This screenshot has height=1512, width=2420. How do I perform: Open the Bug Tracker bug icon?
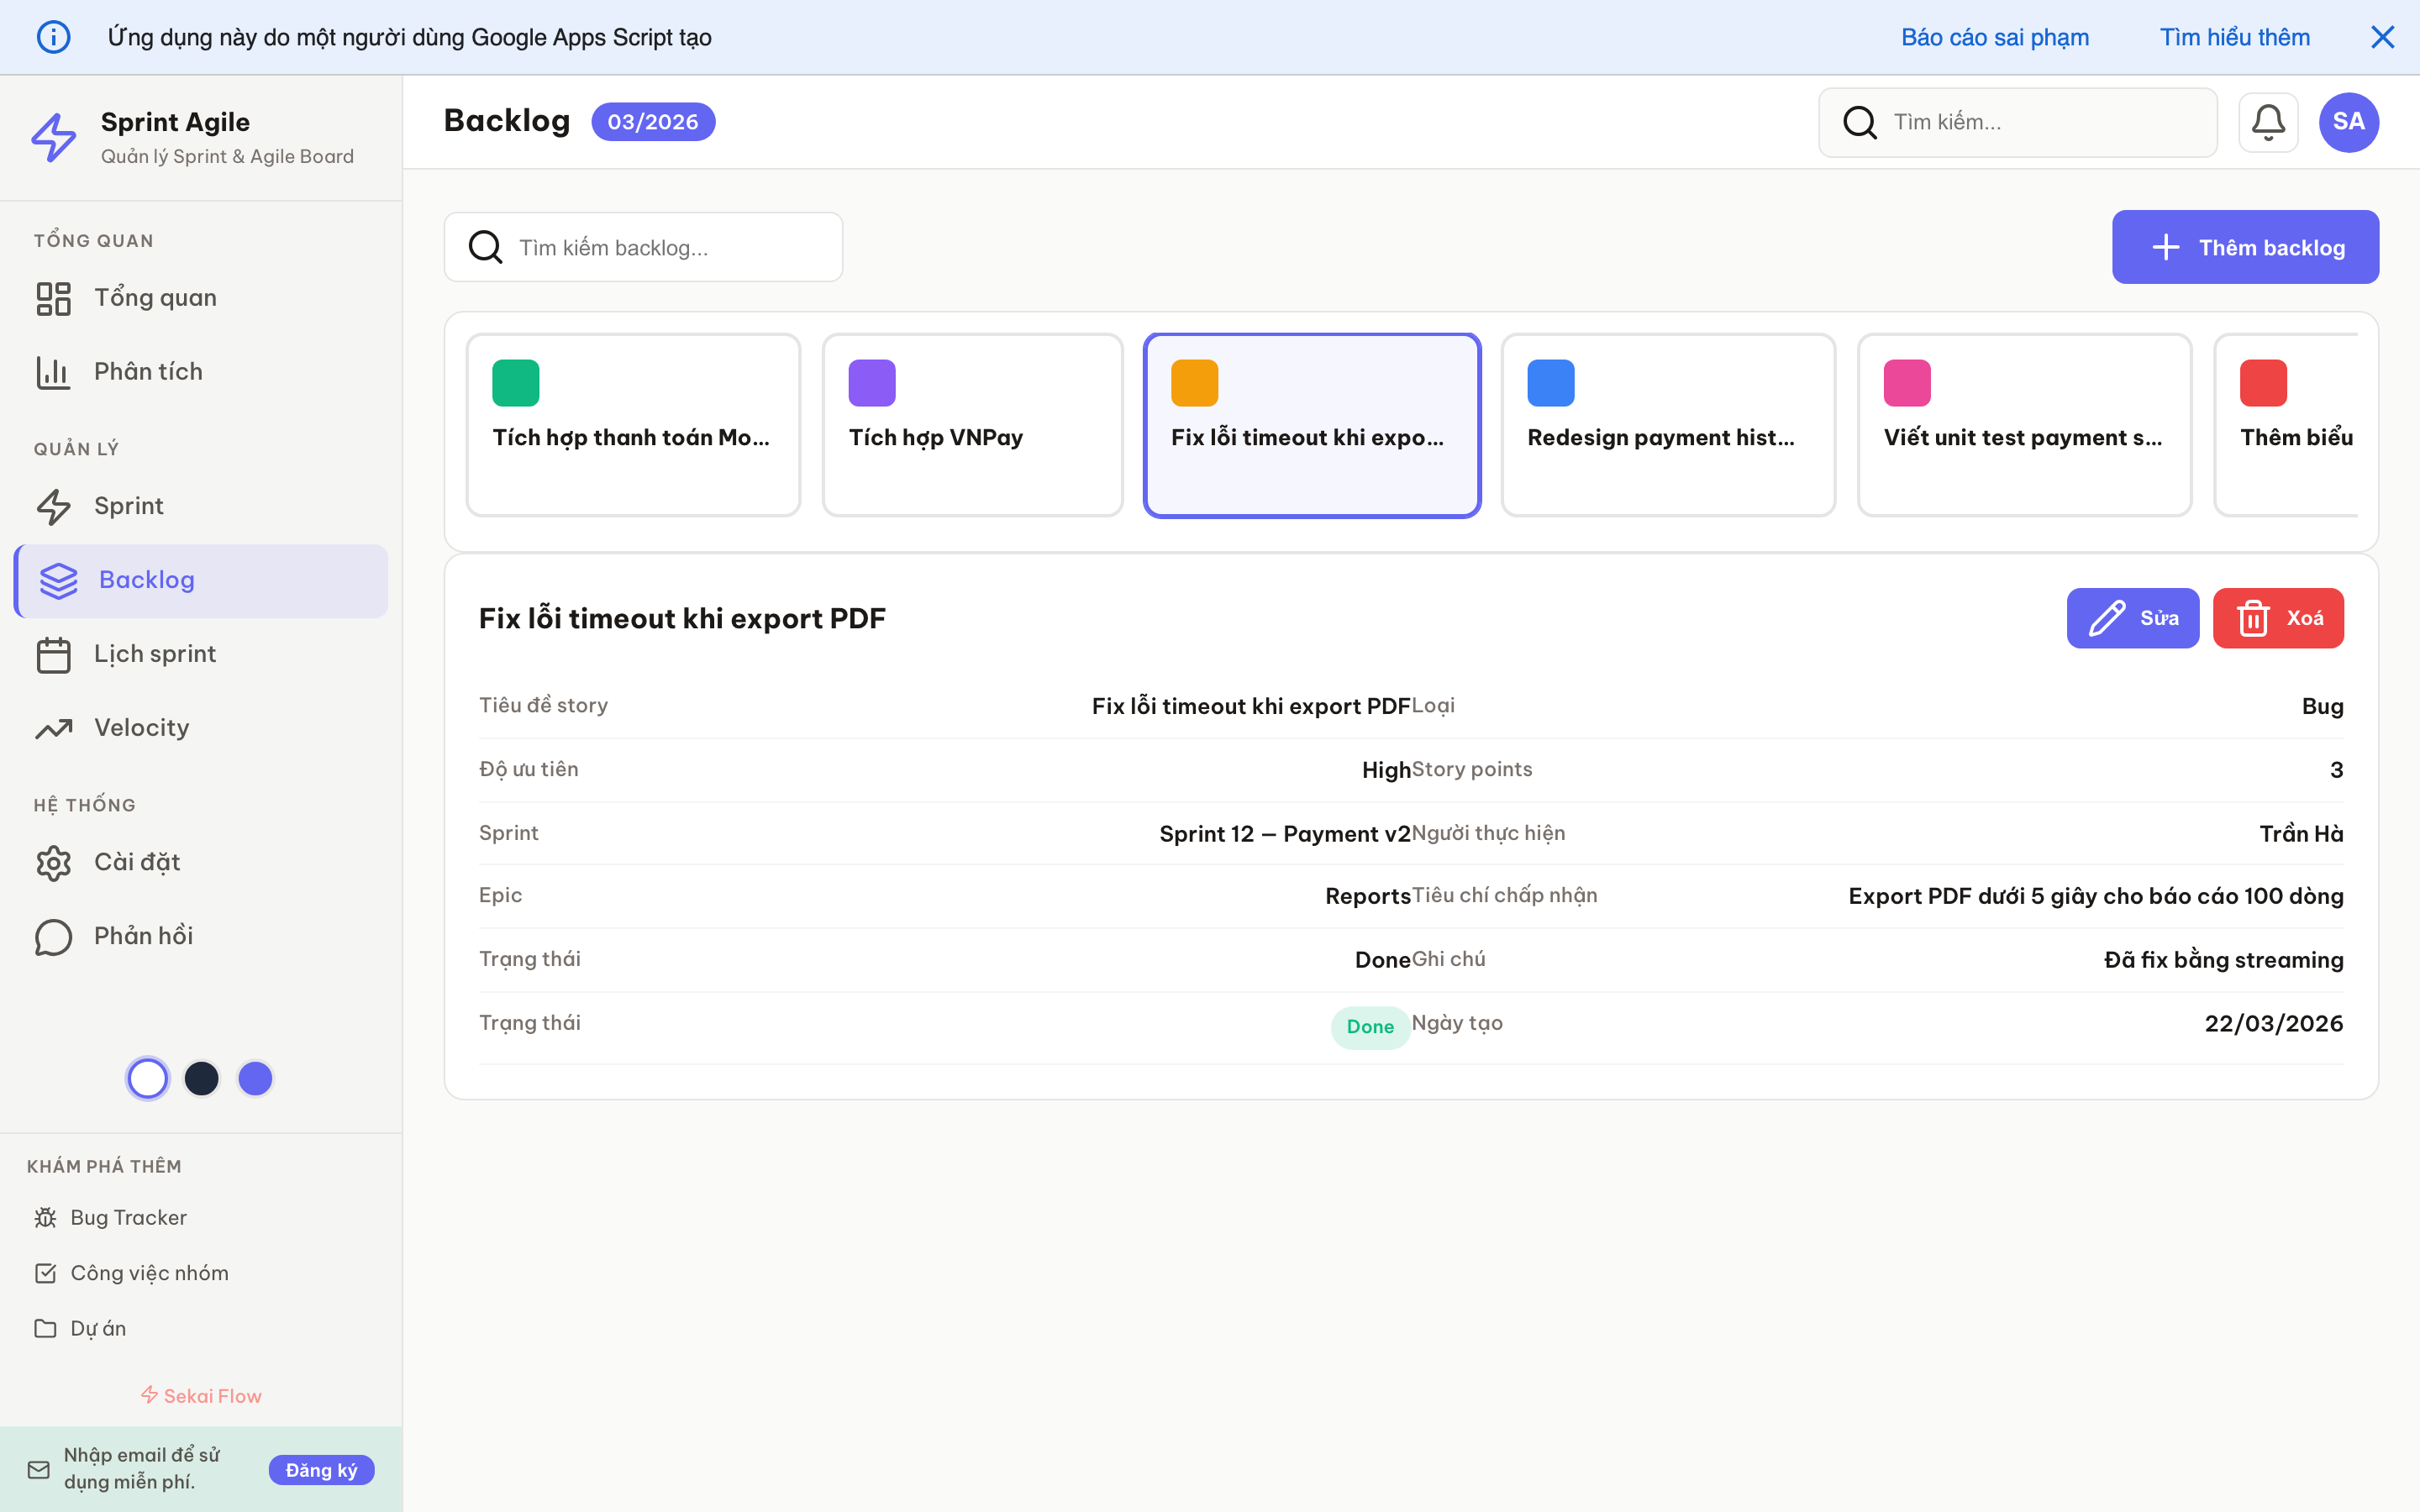pos(44,1217)
